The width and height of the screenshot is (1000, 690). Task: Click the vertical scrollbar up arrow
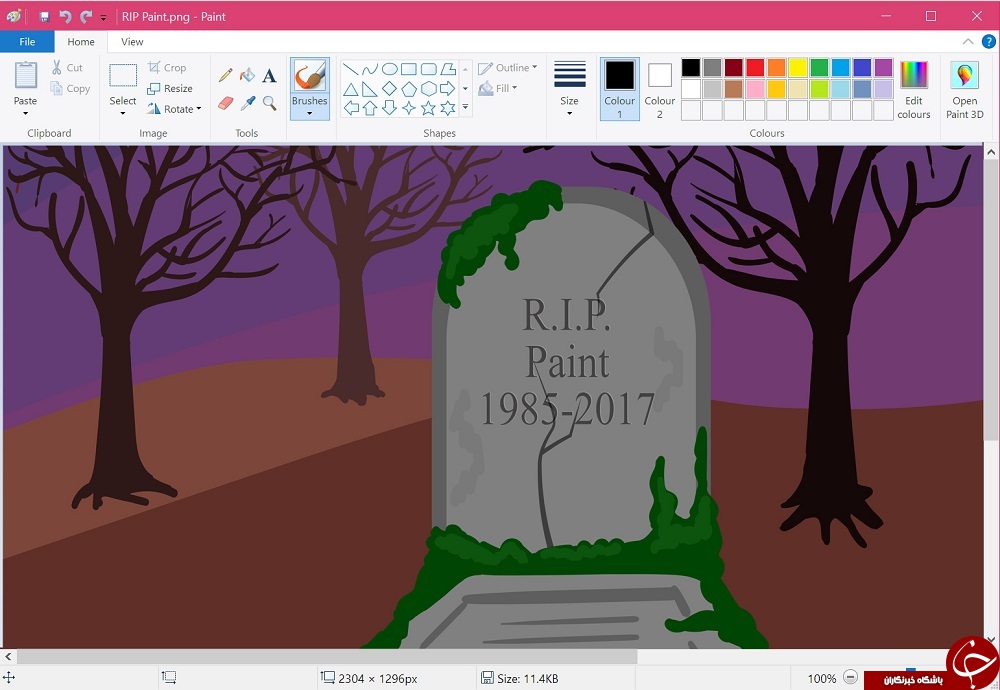[x=991, y=152]
